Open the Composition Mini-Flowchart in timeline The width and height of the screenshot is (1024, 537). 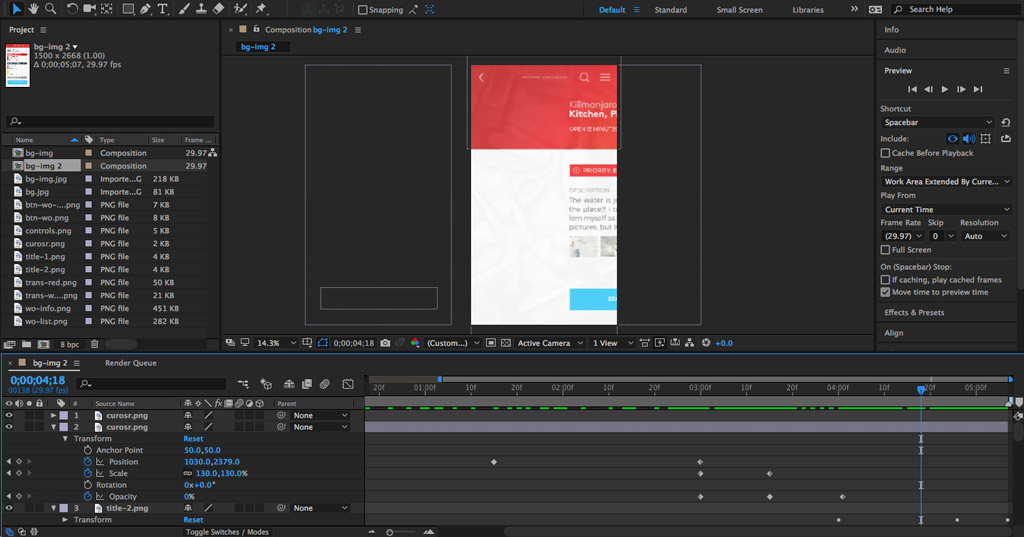[x=243, y=384]
